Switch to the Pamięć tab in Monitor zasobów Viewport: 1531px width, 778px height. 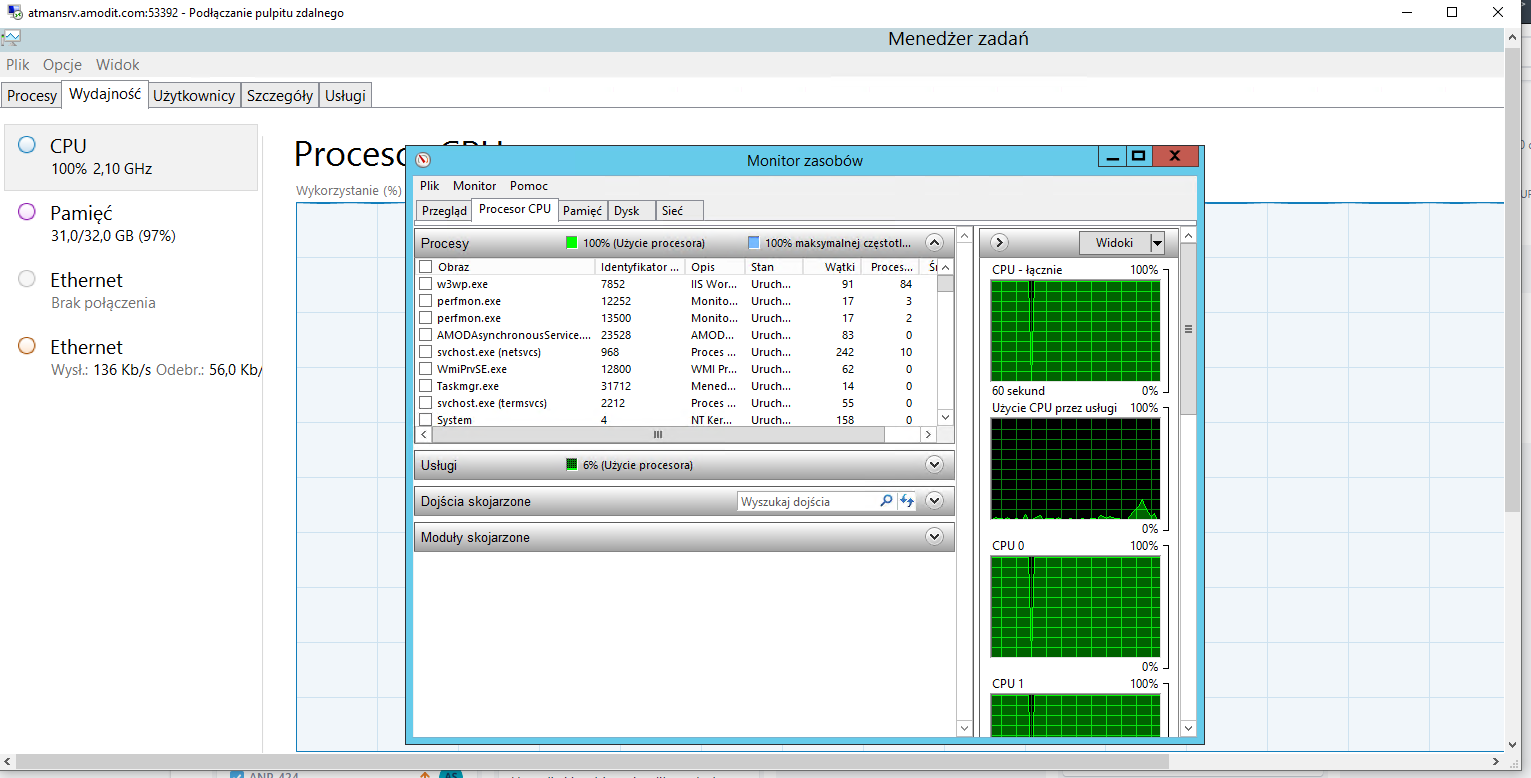tap(582, 211)
